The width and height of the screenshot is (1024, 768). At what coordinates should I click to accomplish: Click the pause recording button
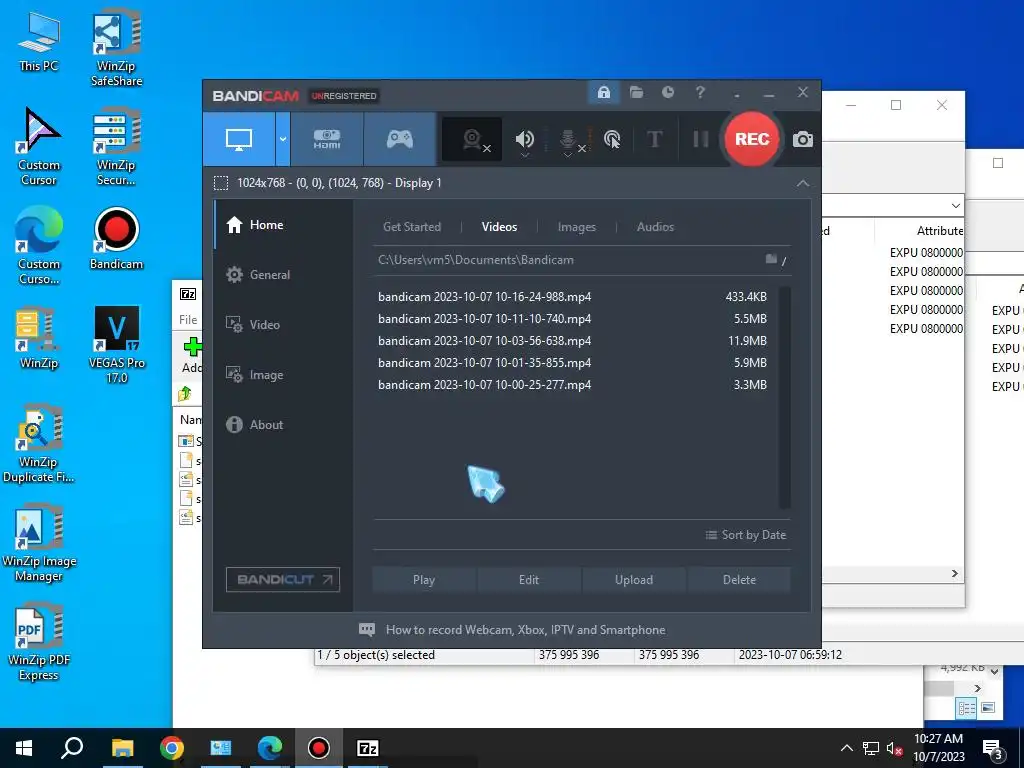click(x=700, y=139)
